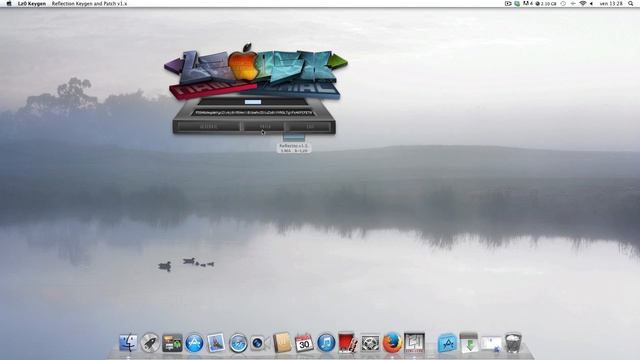The image size is (640, 360).
Task: Launch iTunes music note icon
Action: [x=326, y=343]
